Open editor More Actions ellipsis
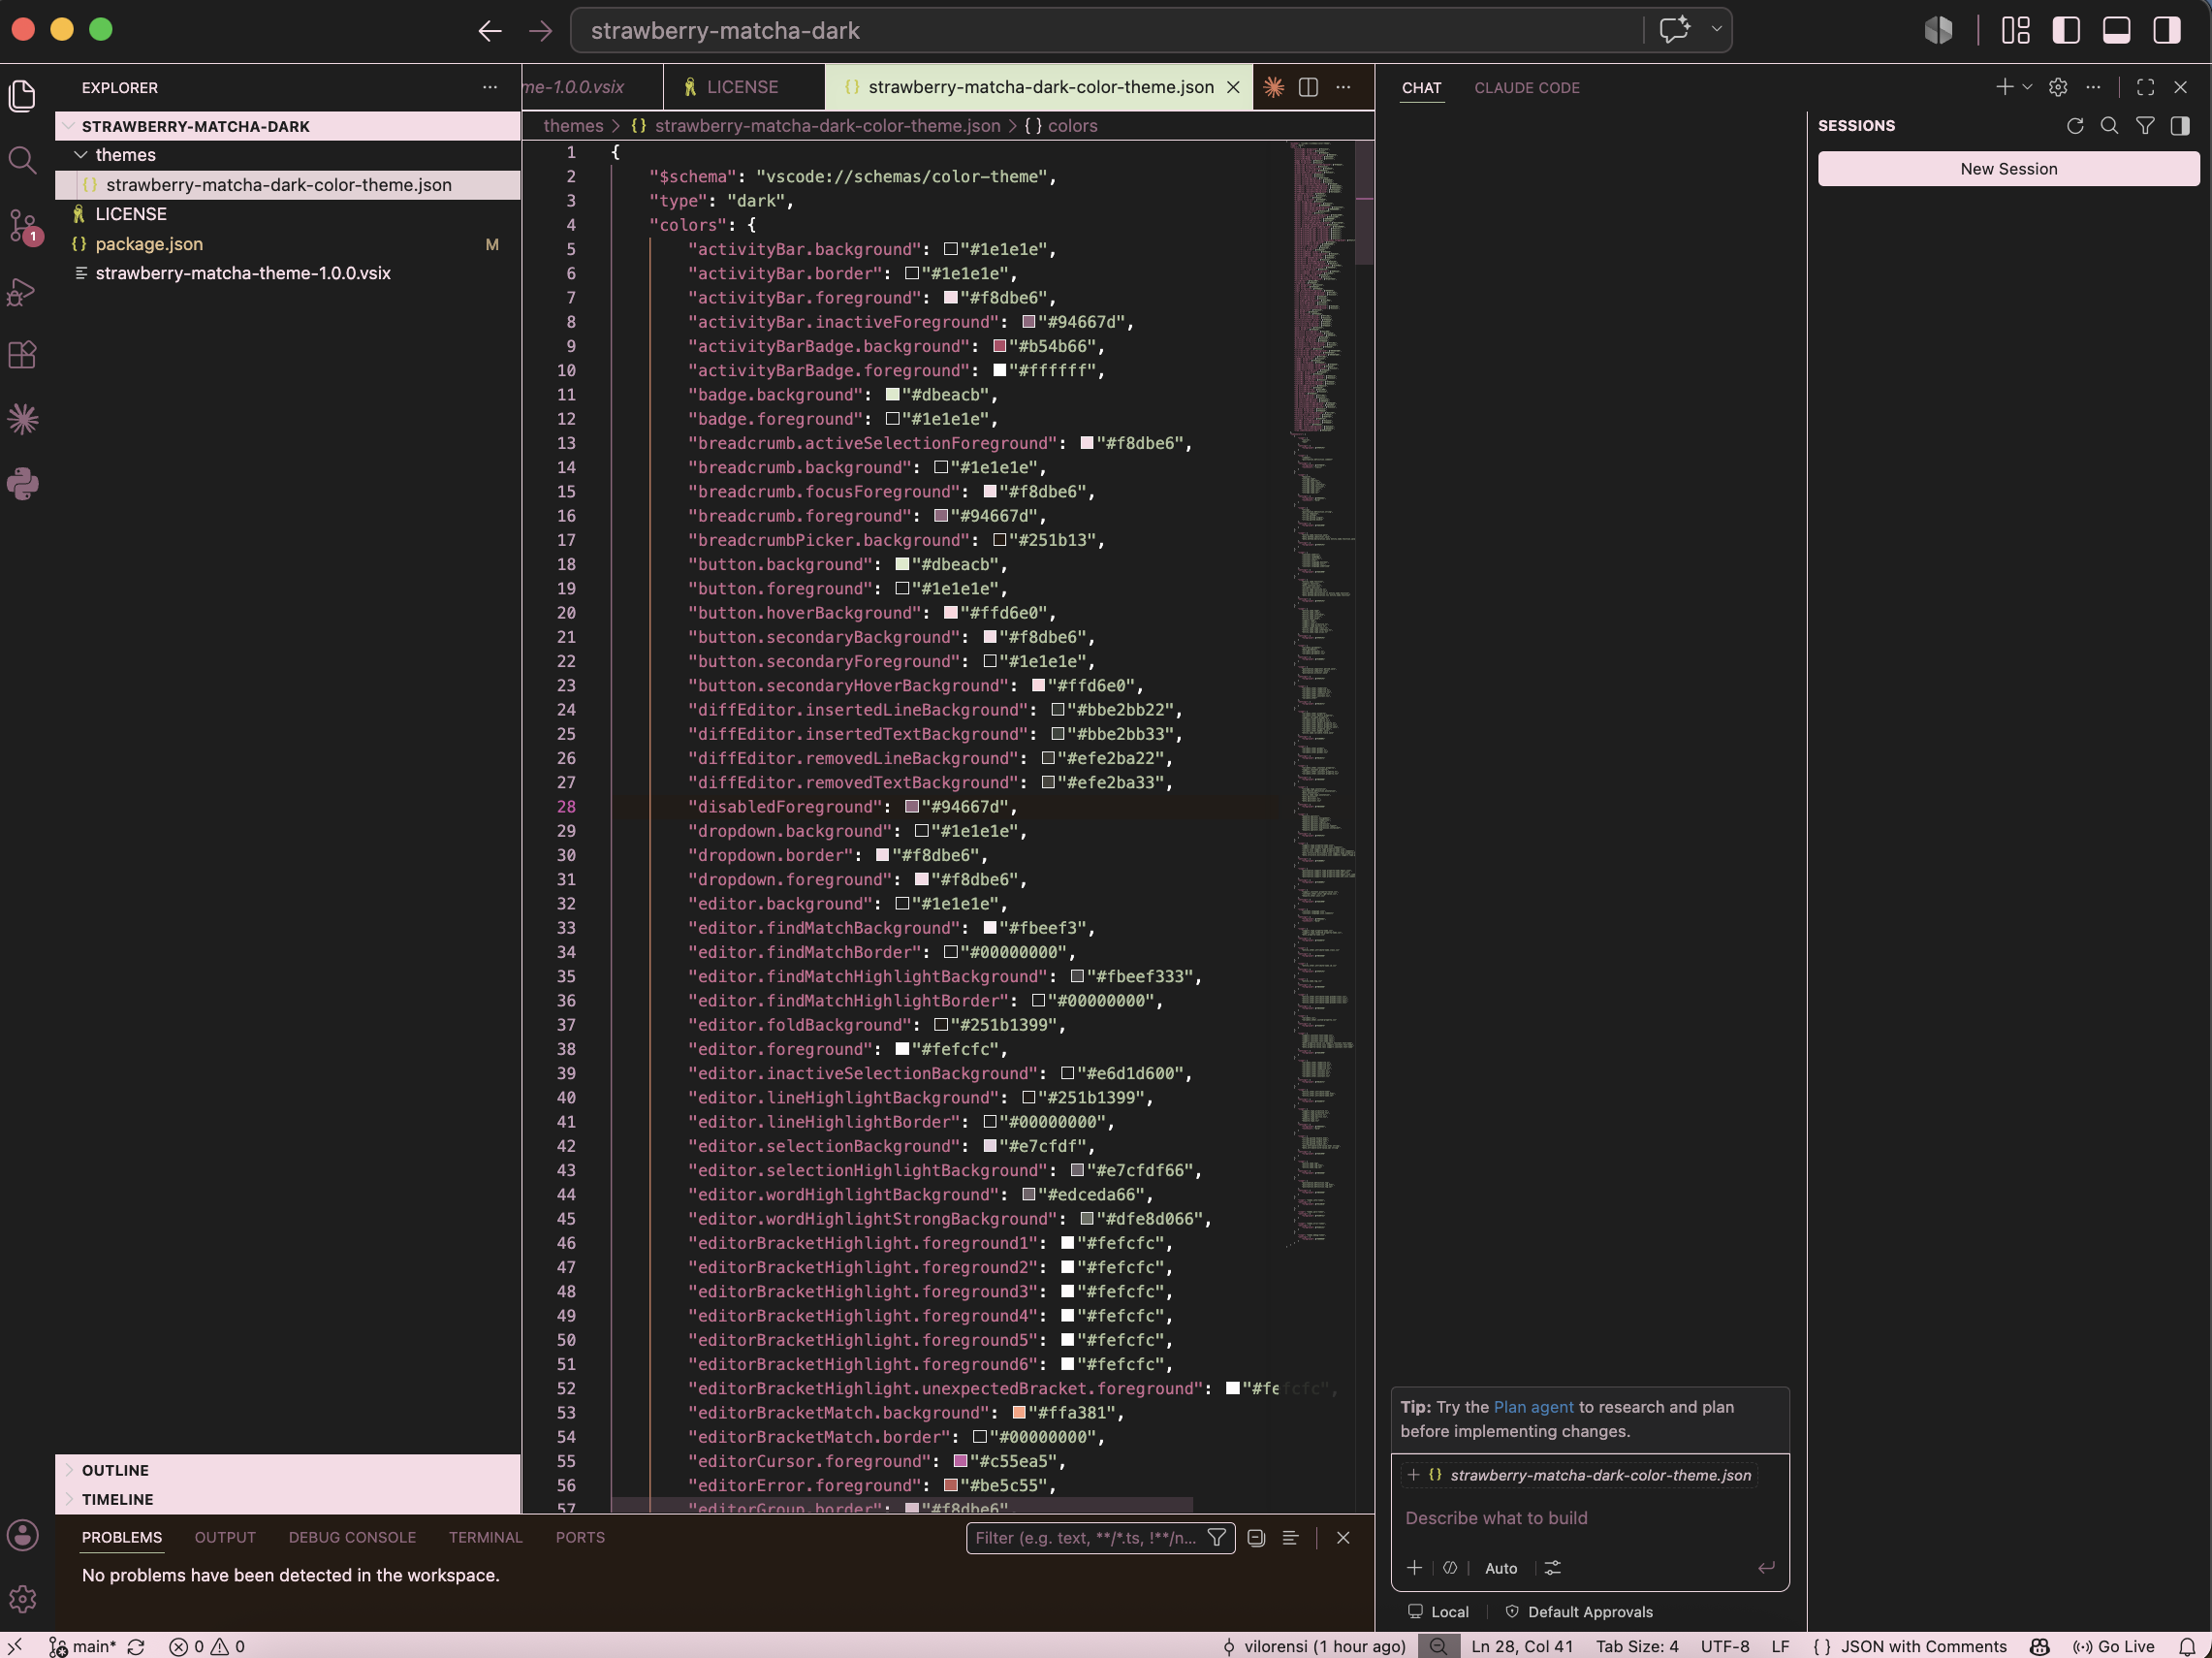 [1343, 87]
